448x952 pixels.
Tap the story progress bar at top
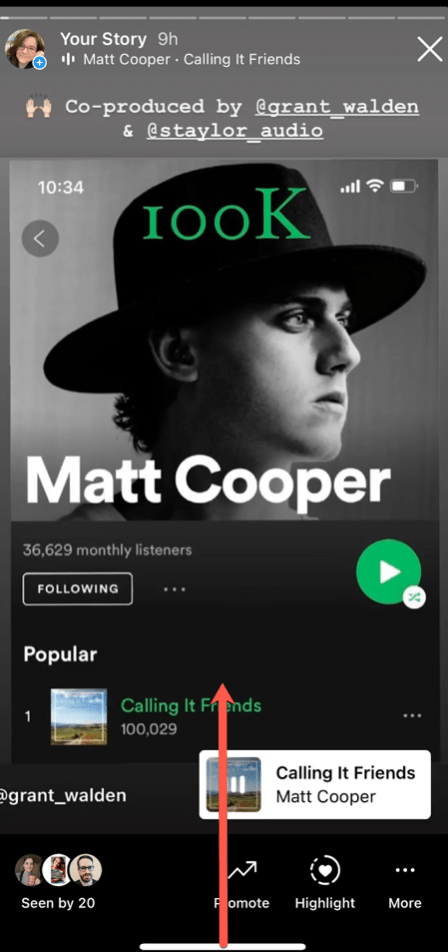coord(224,18)
